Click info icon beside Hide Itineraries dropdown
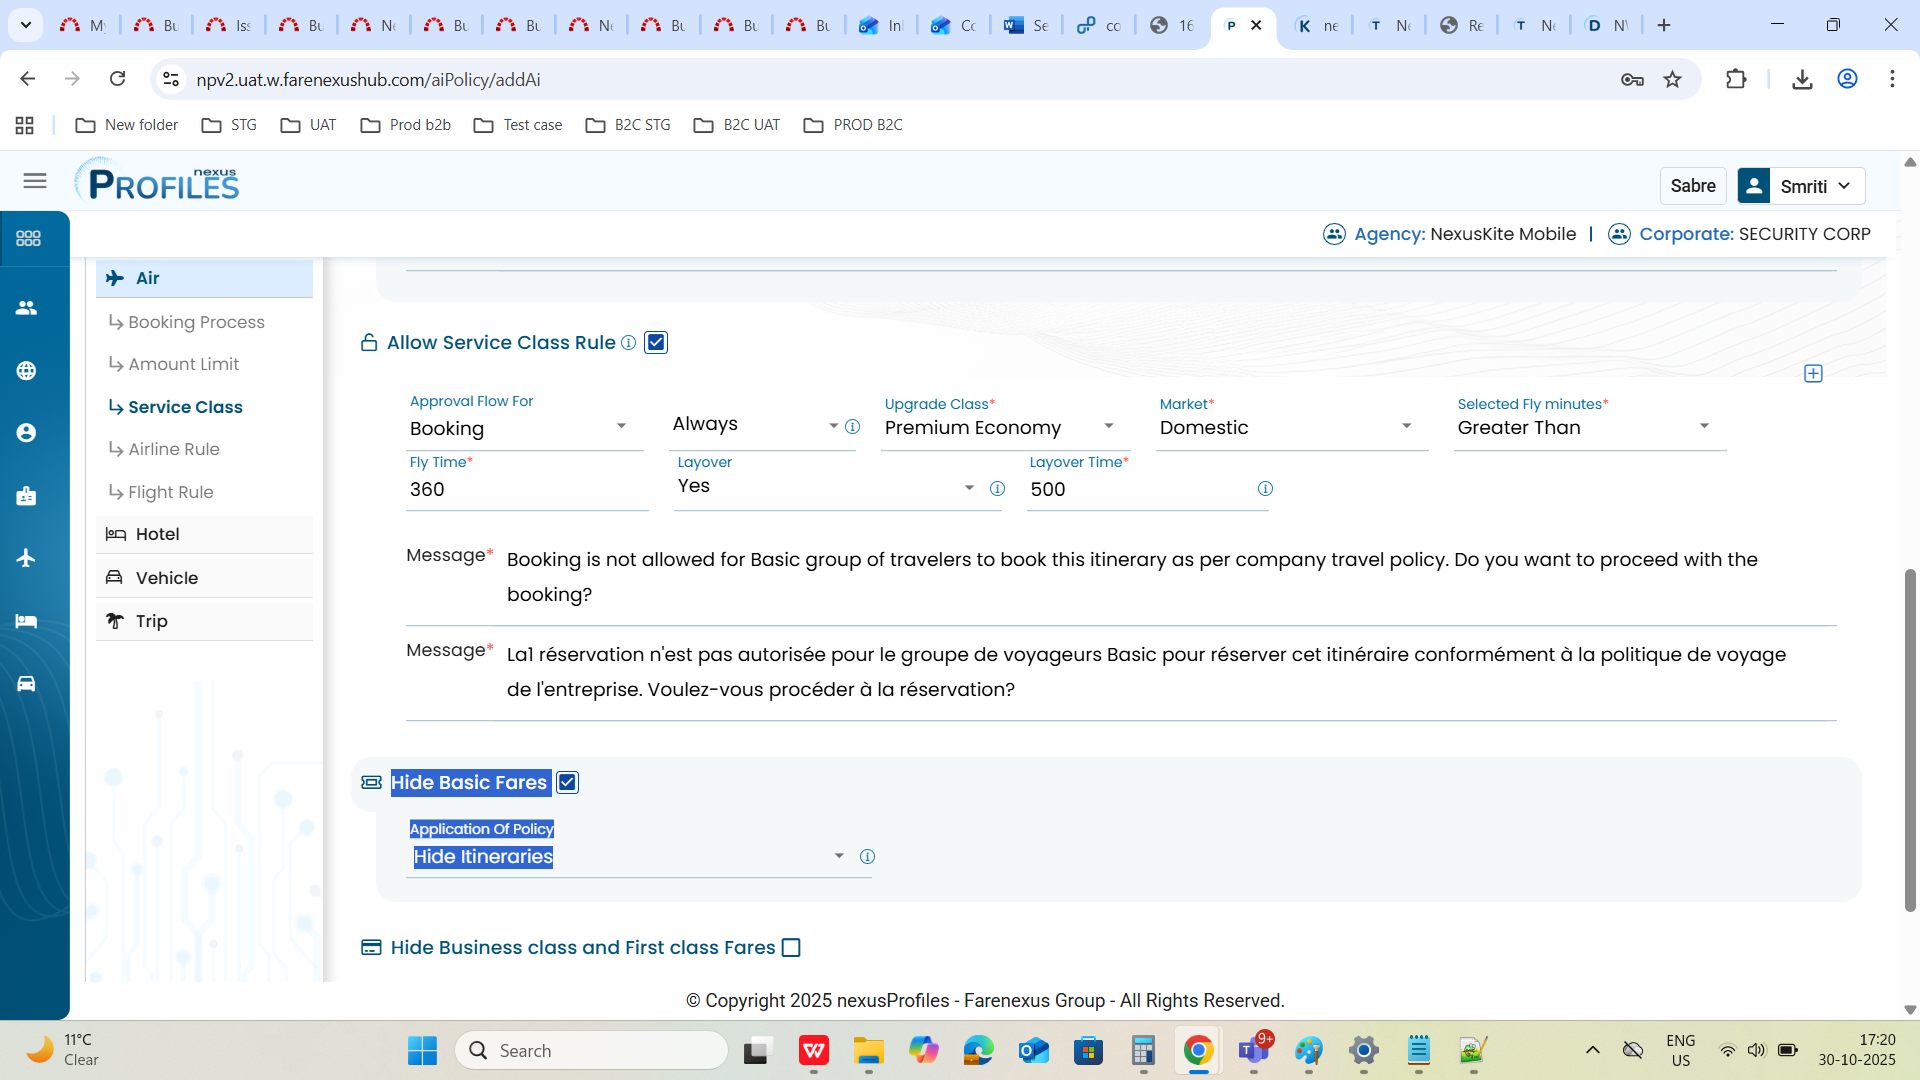The height and width of the screenshot is (1080, 1920). pos(867,857)
